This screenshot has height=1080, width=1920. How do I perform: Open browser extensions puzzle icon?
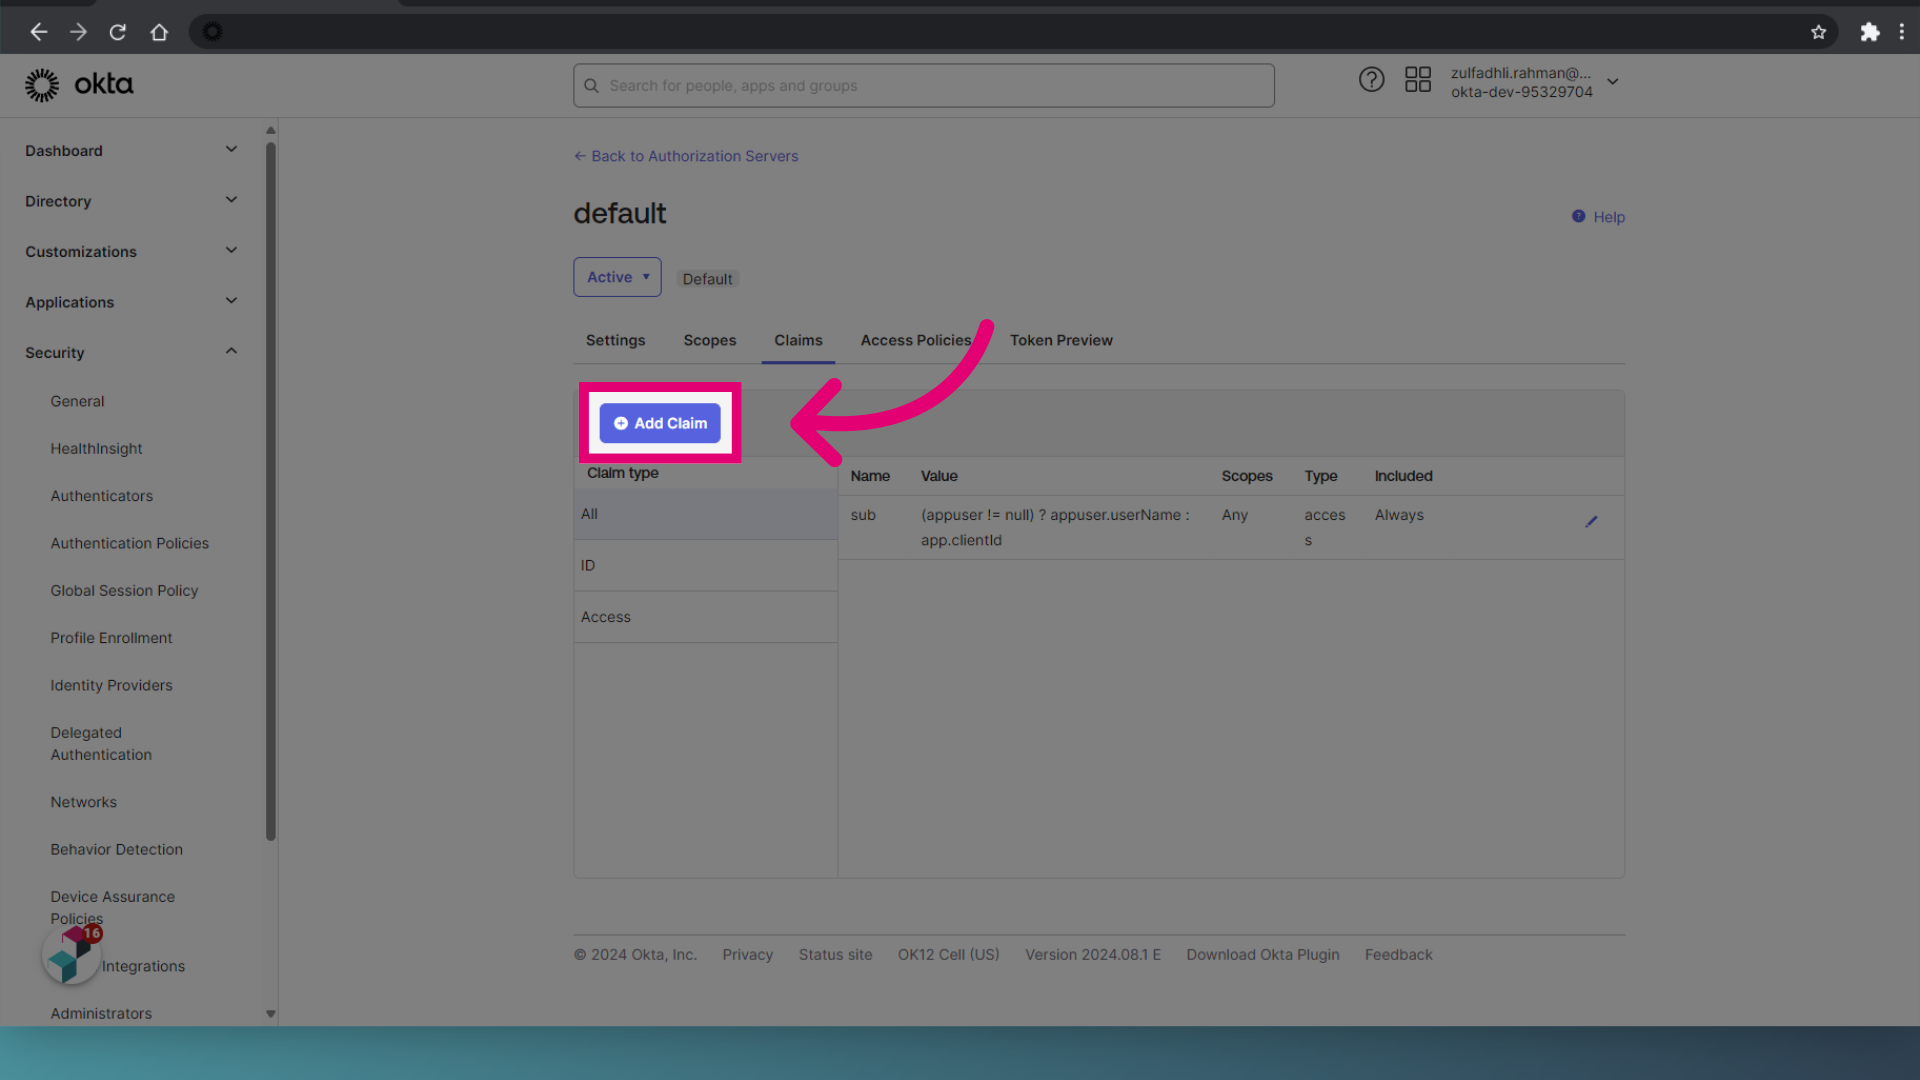point(1869,32)
